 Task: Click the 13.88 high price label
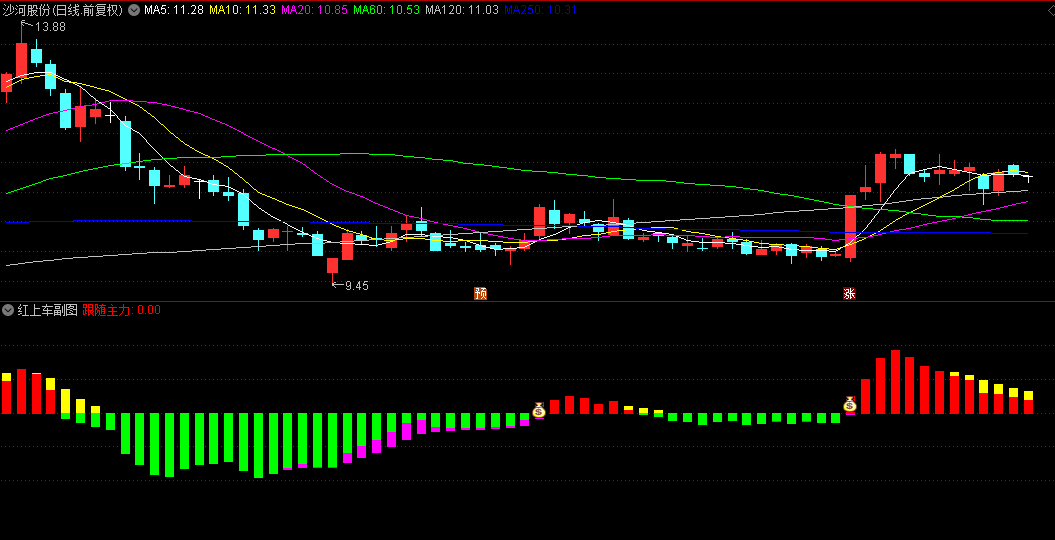tap(50, 27)
